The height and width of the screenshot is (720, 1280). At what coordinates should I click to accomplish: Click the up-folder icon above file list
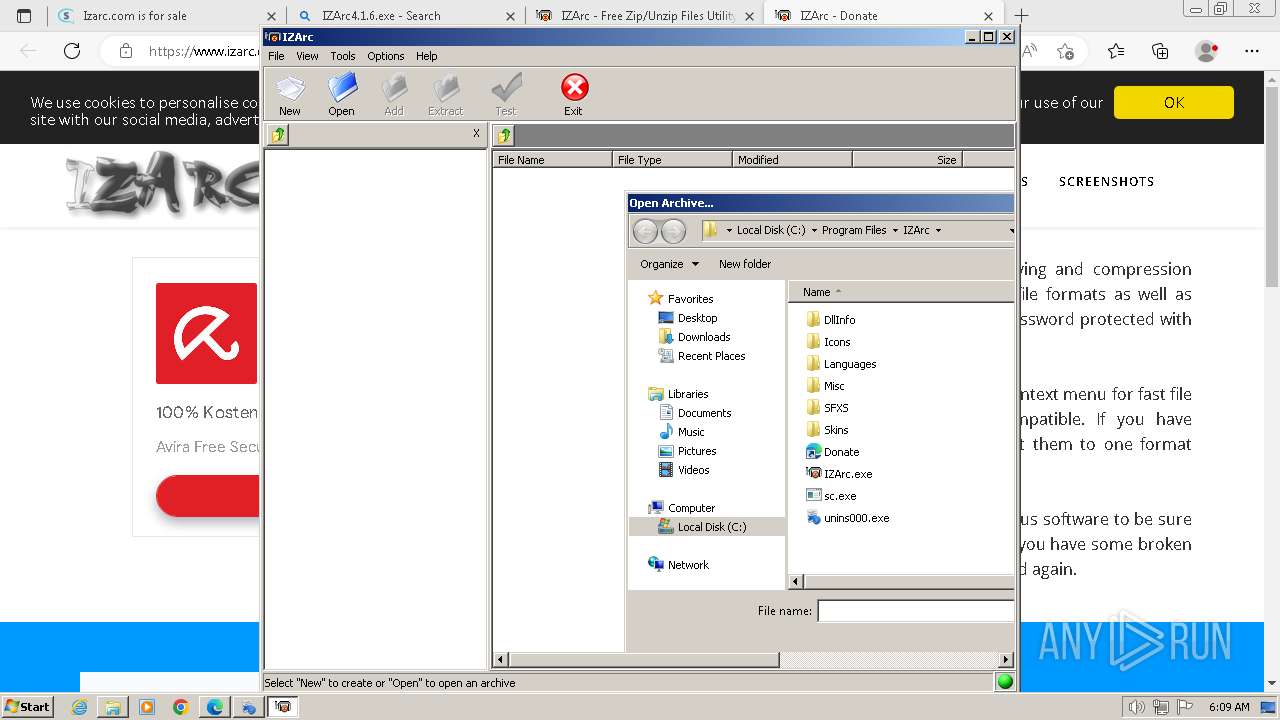pyautogui.click(x=504, y=135)
